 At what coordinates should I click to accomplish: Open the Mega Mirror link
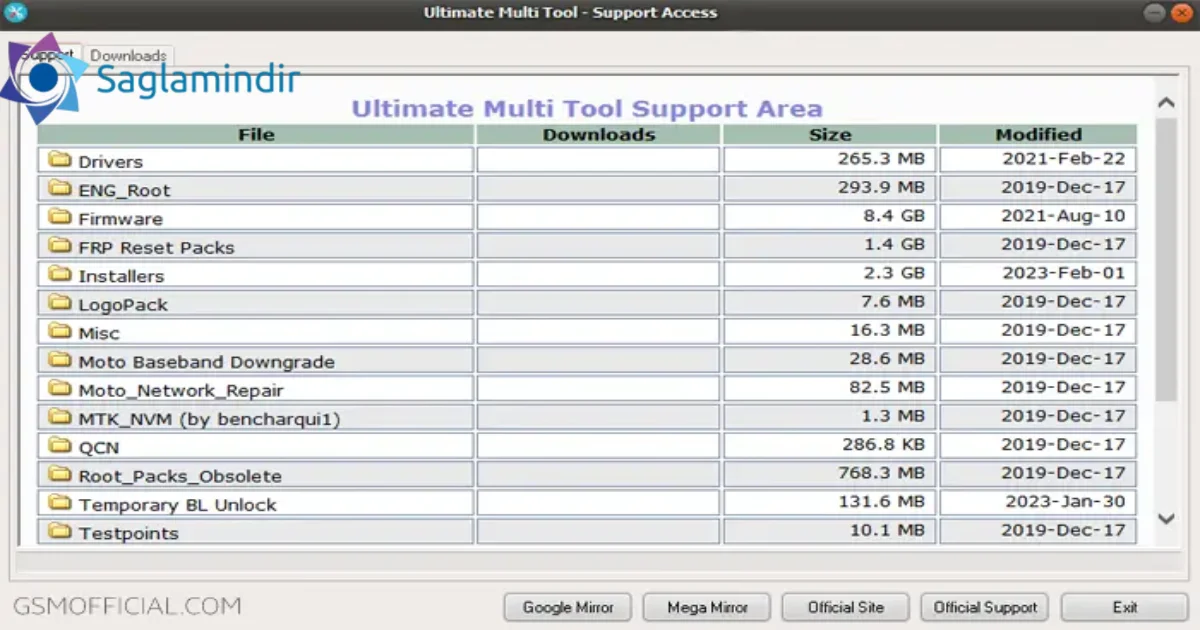[707, 607]
